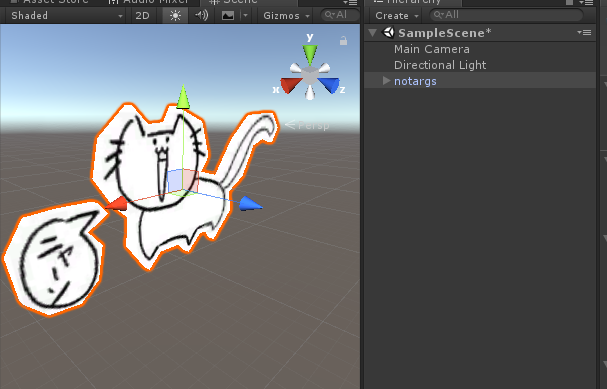Toggle scene lighting sun icon
This screenshot has width=607, height=389.
175,15
